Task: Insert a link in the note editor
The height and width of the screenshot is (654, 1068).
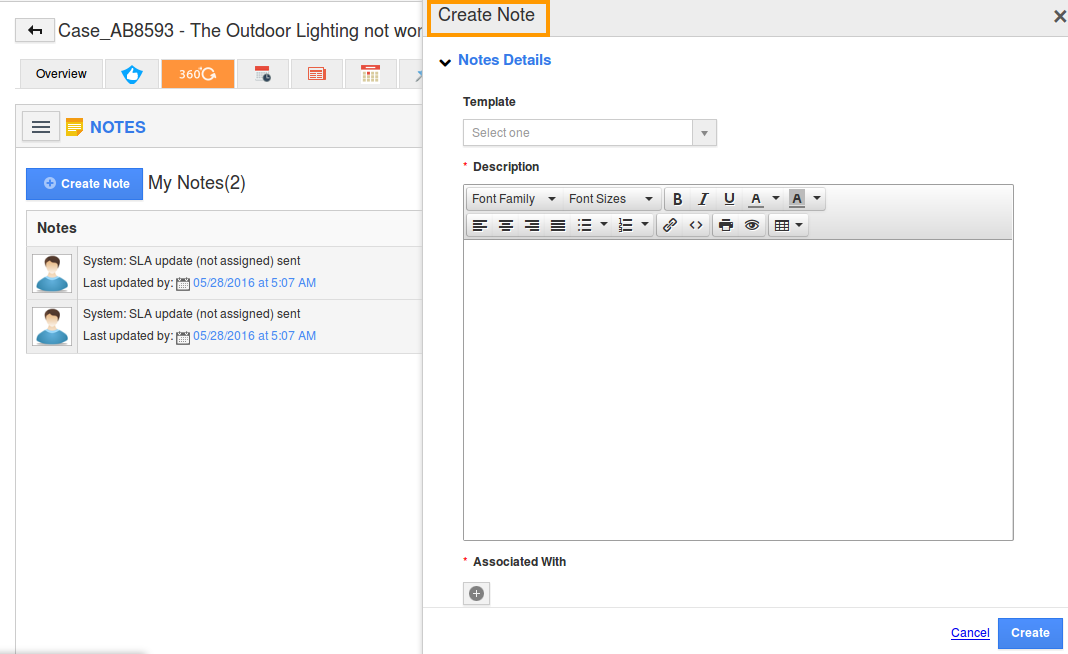Action: point(669,224)
